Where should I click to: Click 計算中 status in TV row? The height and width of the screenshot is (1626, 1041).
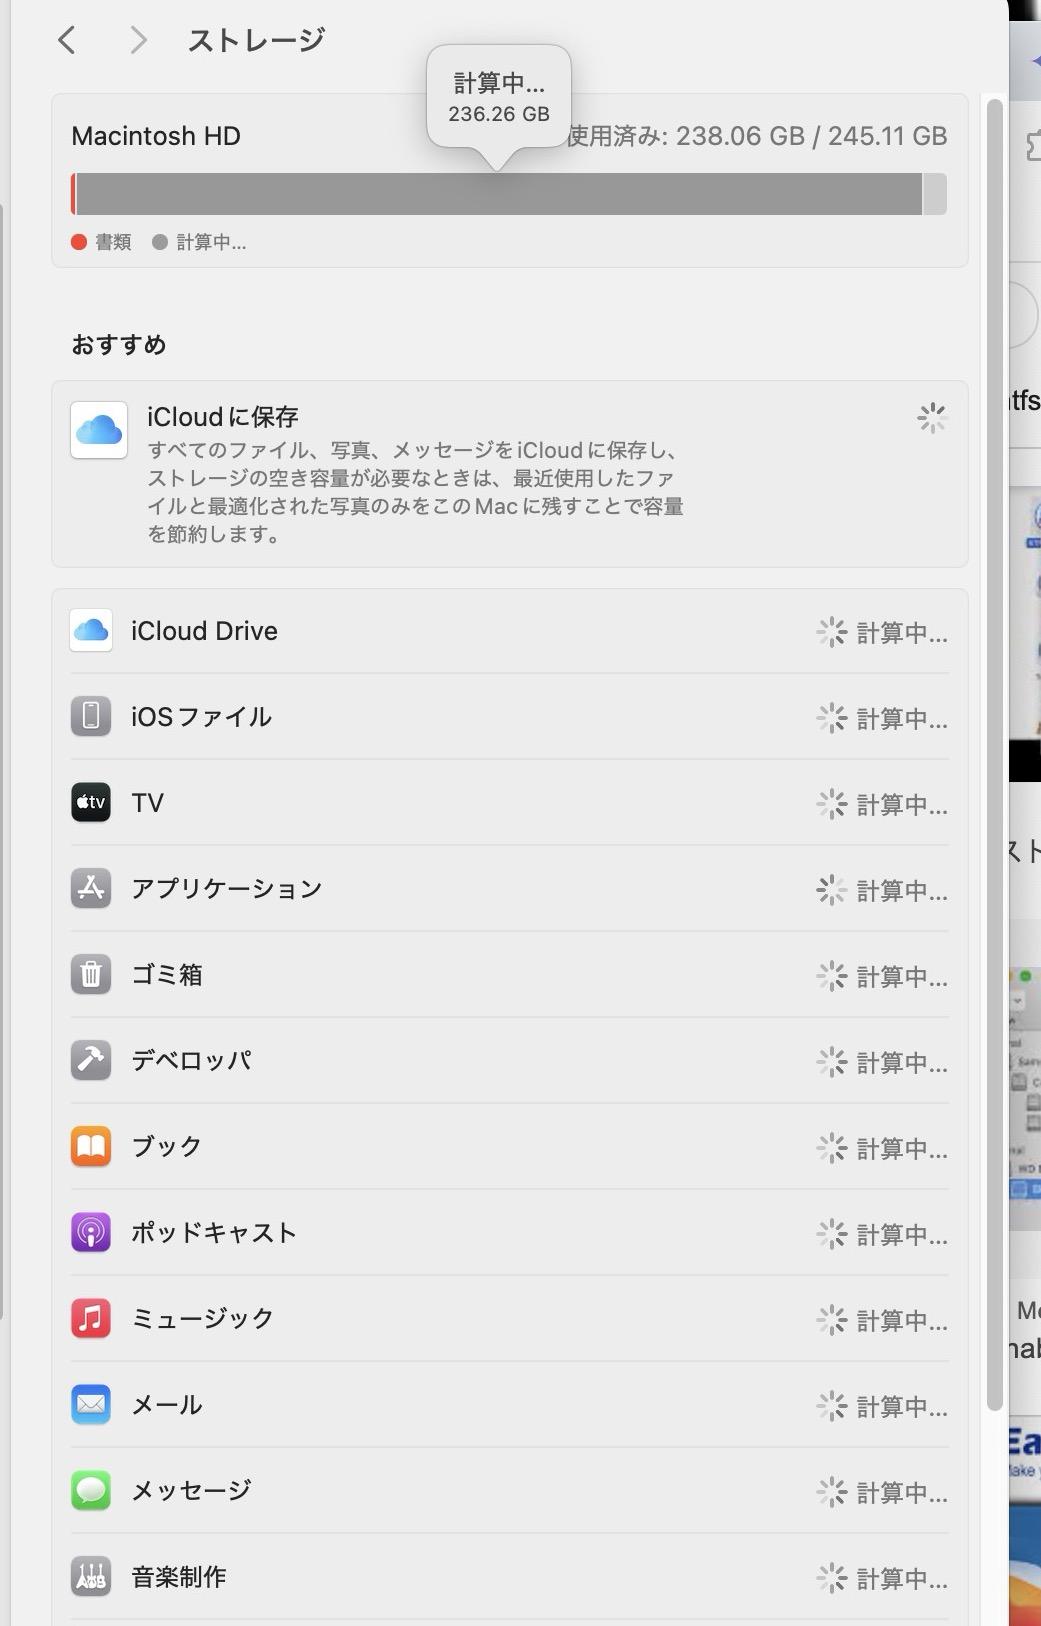tap(902, 805)
